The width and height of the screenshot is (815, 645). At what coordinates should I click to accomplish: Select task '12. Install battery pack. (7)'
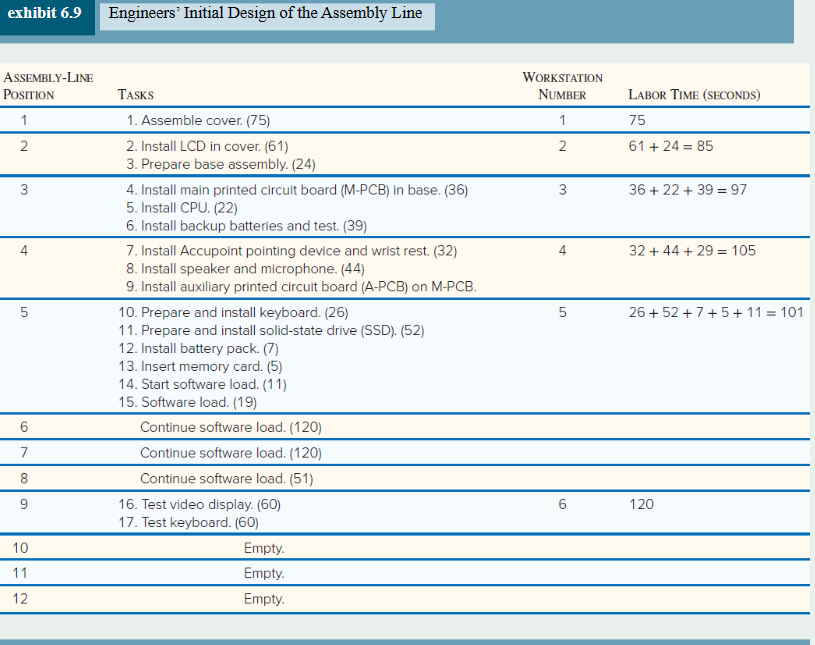(x=199, y=348)
